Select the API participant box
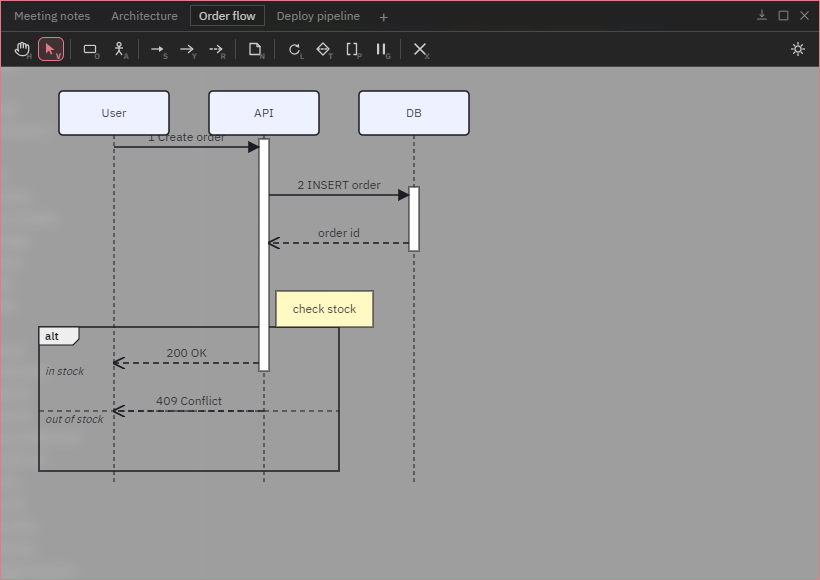The width and height of the screenshot is (820, 580). [x=264, y=113]
